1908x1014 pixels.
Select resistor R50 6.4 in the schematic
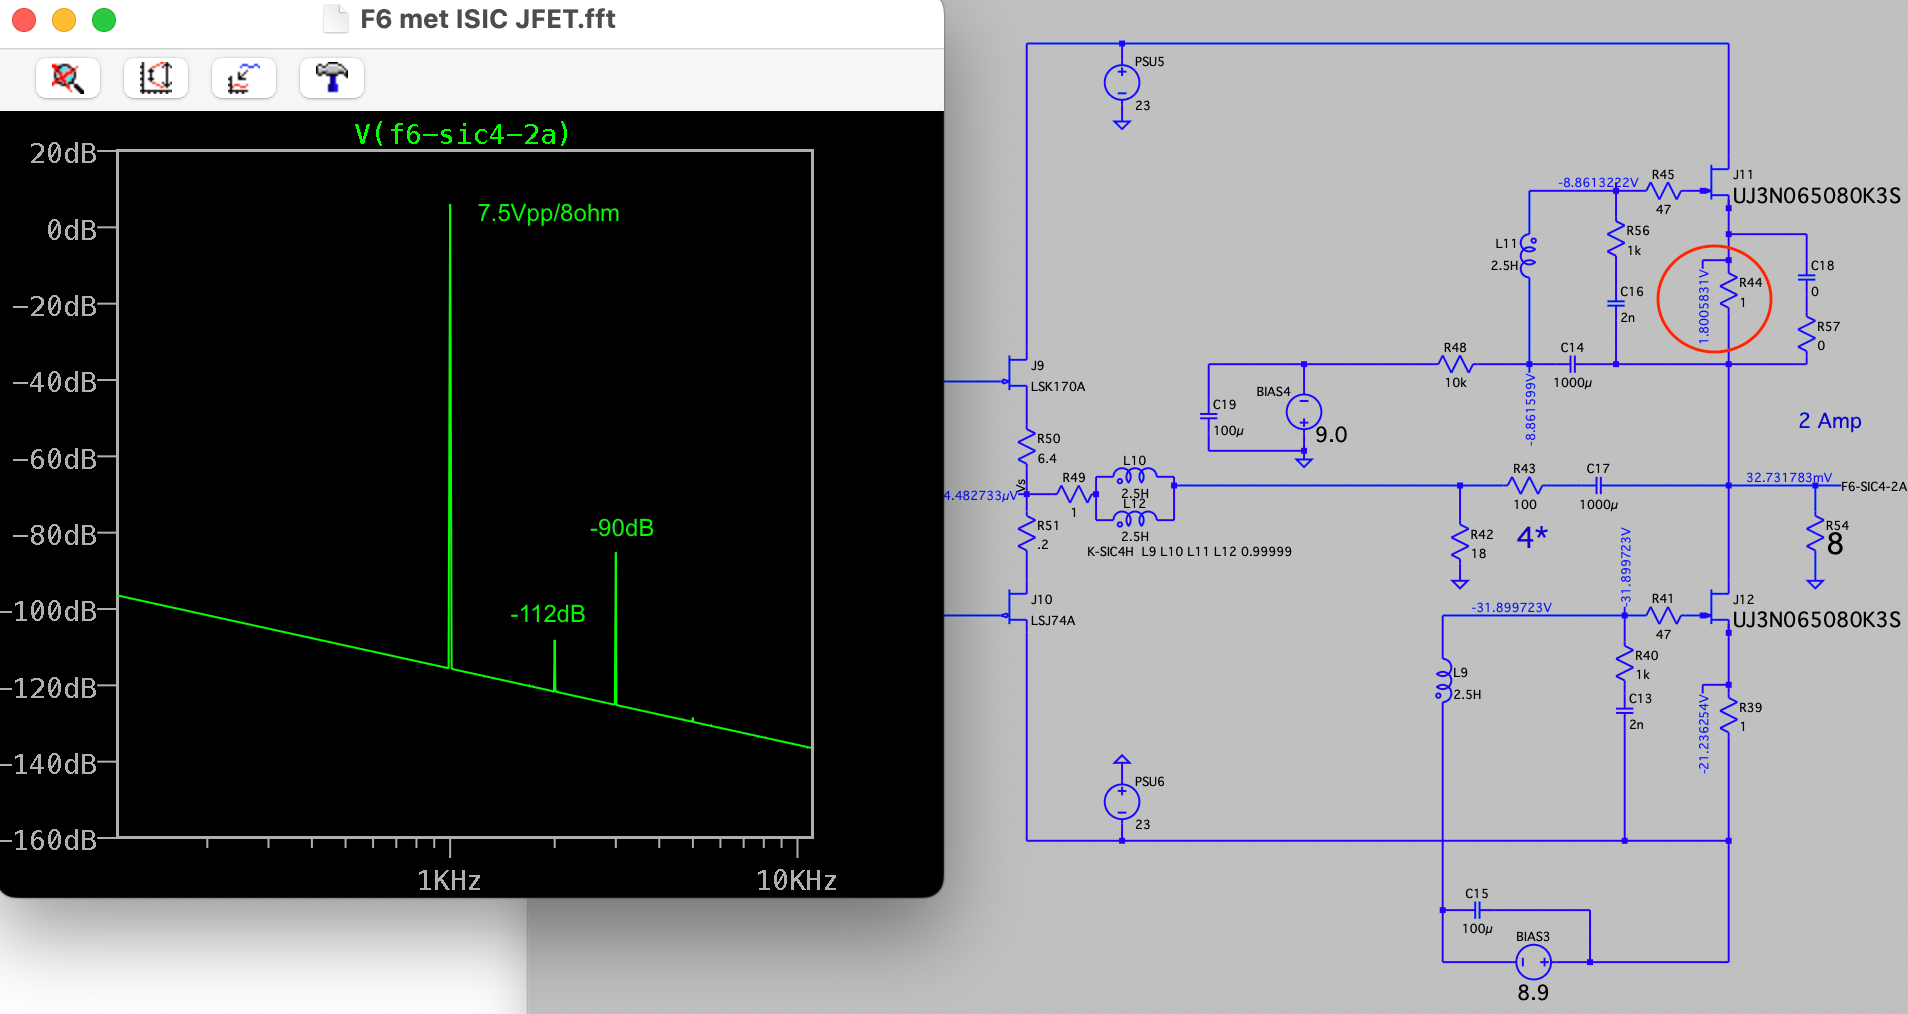pyautogui.click(x=1026, y=448)
